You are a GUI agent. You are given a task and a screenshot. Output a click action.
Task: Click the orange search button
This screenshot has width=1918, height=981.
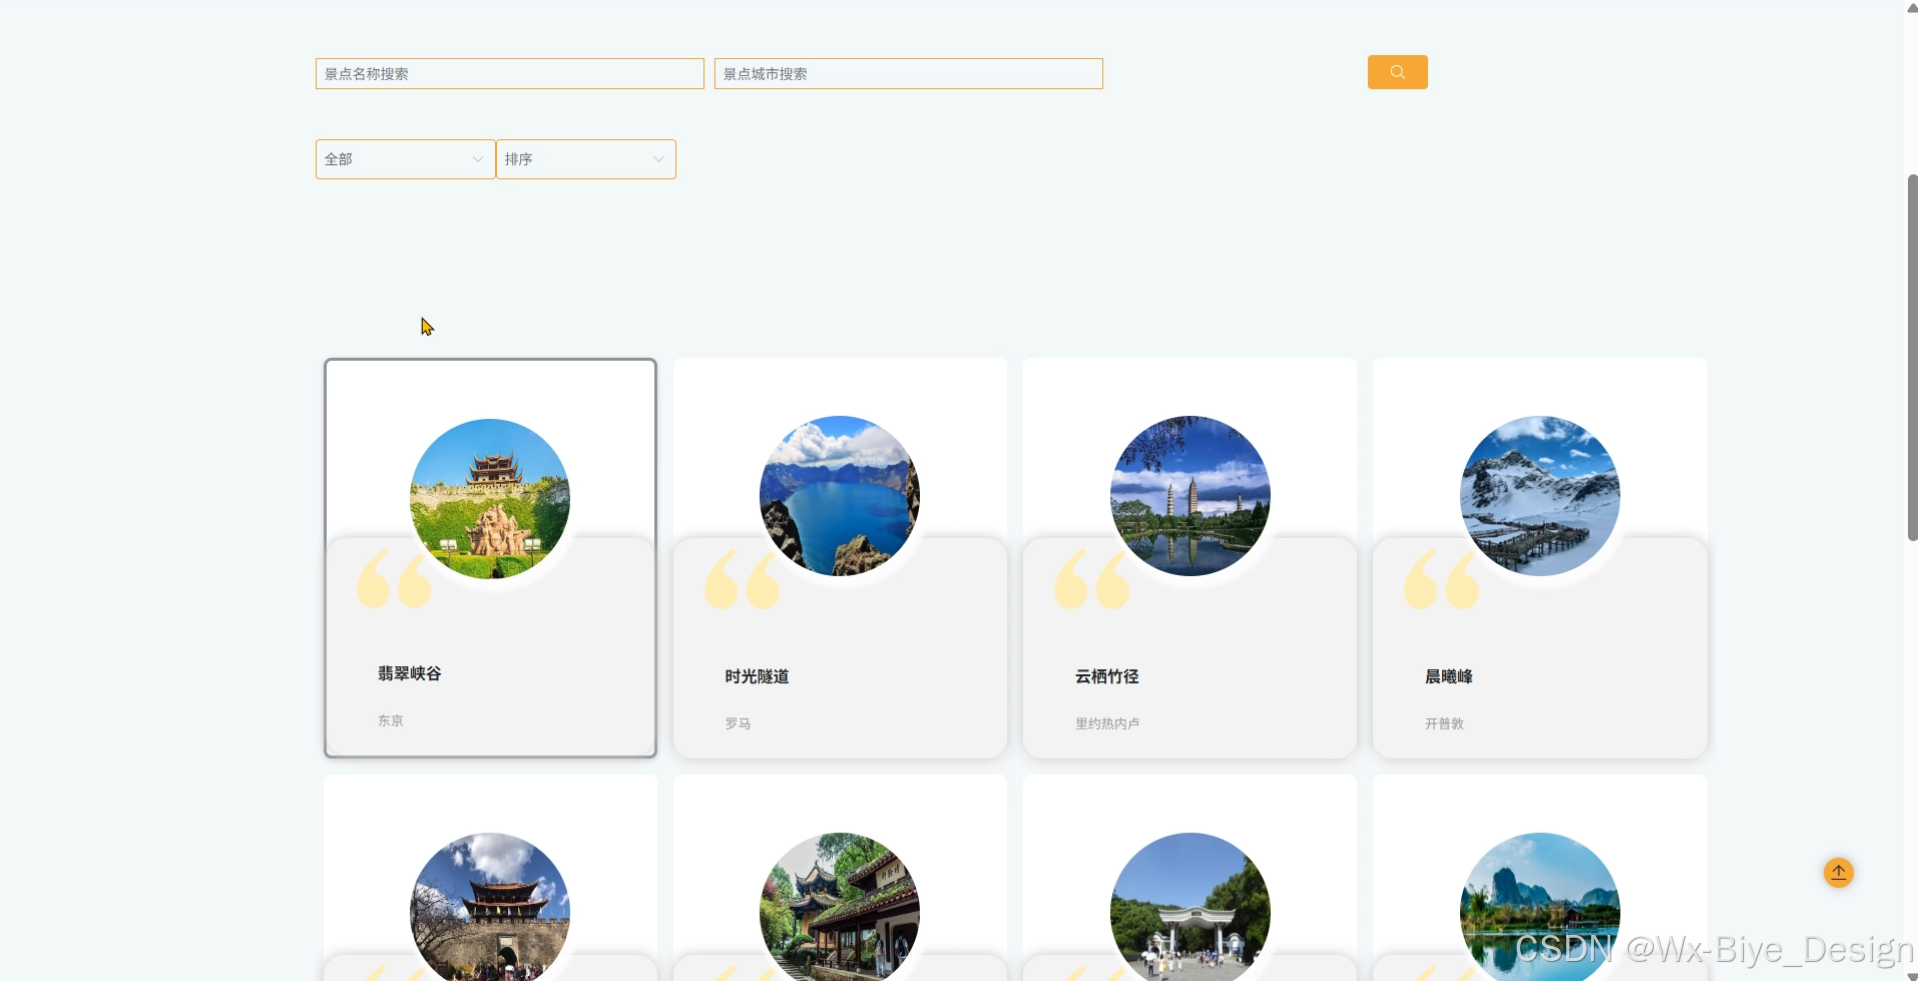coord(1397,72)
